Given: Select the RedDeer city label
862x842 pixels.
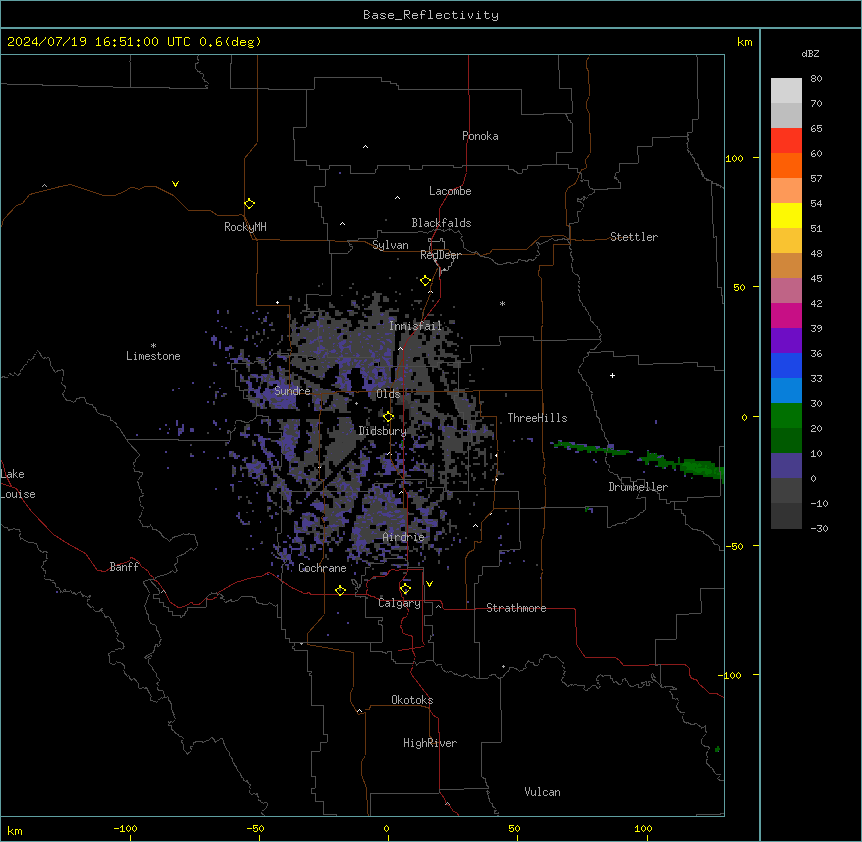Looking at the screenshot, I should (x=440, y=255).
